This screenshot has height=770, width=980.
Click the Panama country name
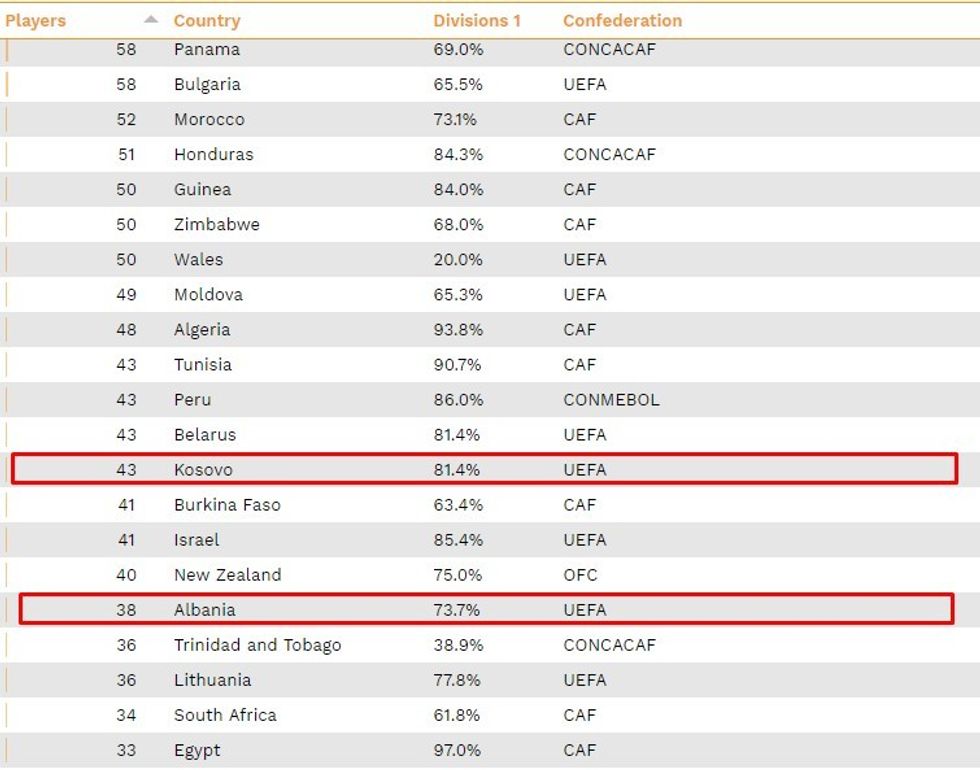click(x=207, y=49)
